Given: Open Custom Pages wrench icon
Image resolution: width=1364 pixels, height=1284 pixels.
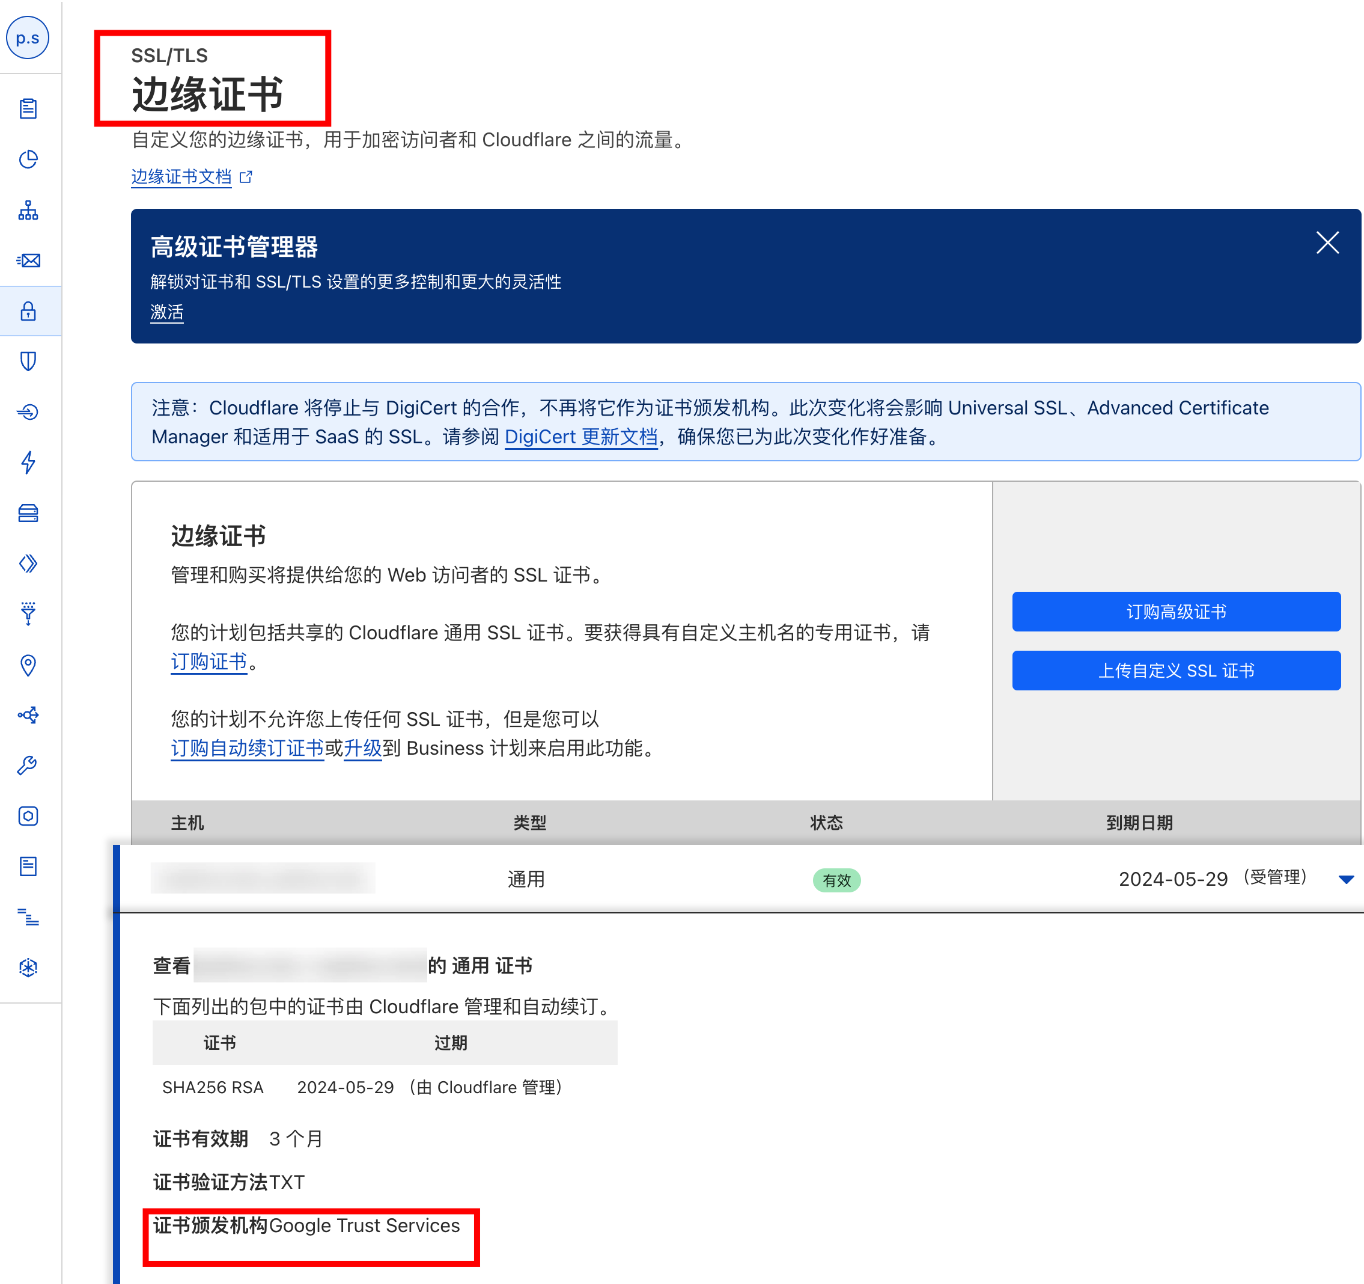Looking at the screenshot, I should pos(28,766).
